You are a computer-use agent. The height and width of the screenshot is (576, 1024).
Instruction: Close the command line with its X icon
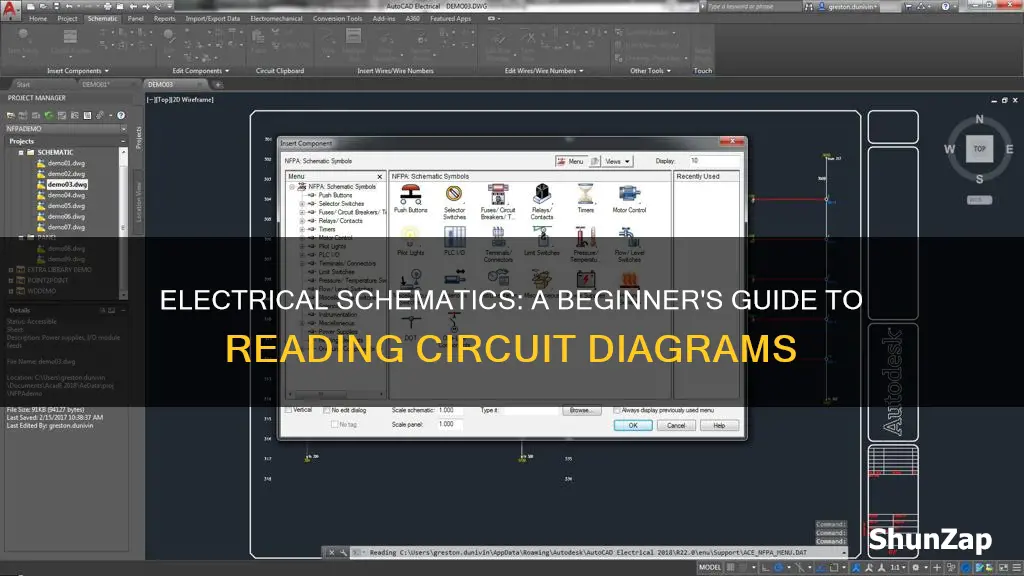tap(332, 552)
